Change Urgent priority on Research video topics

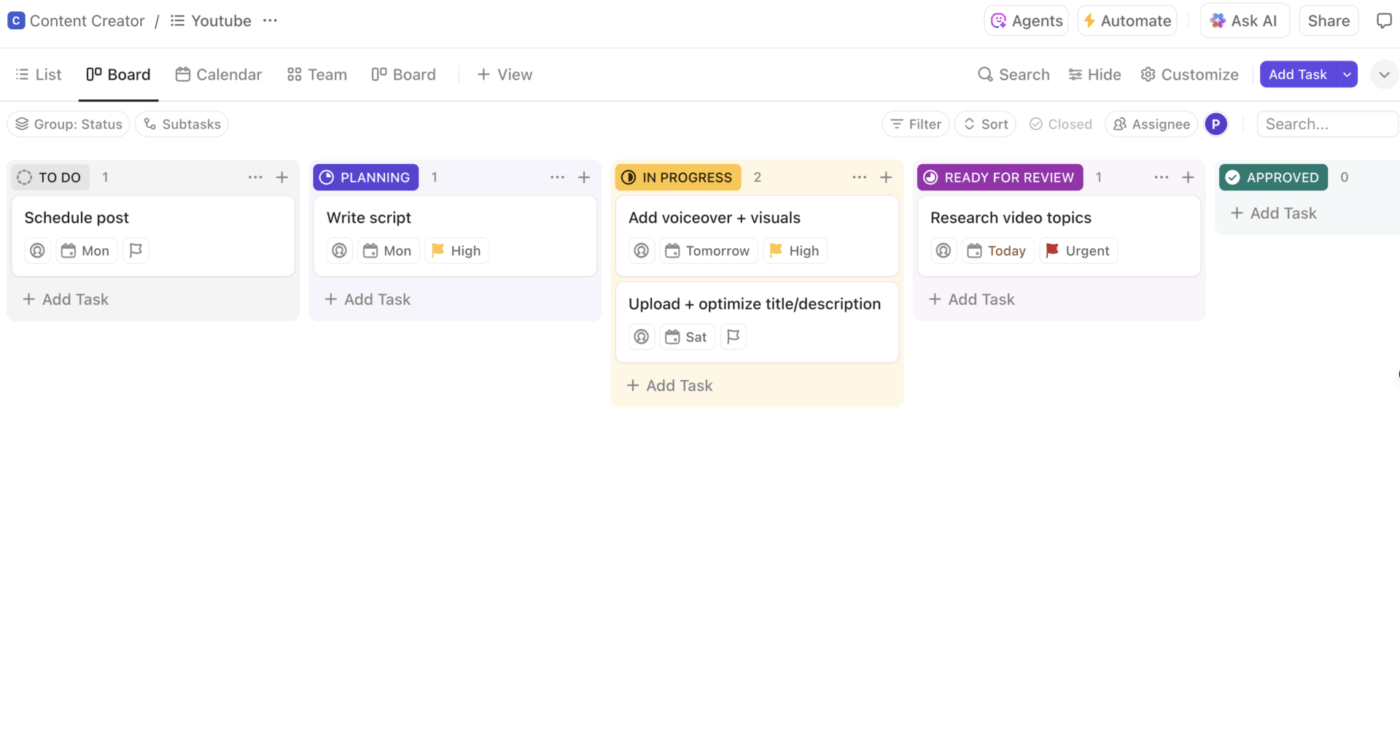[x=1078, y=251]
